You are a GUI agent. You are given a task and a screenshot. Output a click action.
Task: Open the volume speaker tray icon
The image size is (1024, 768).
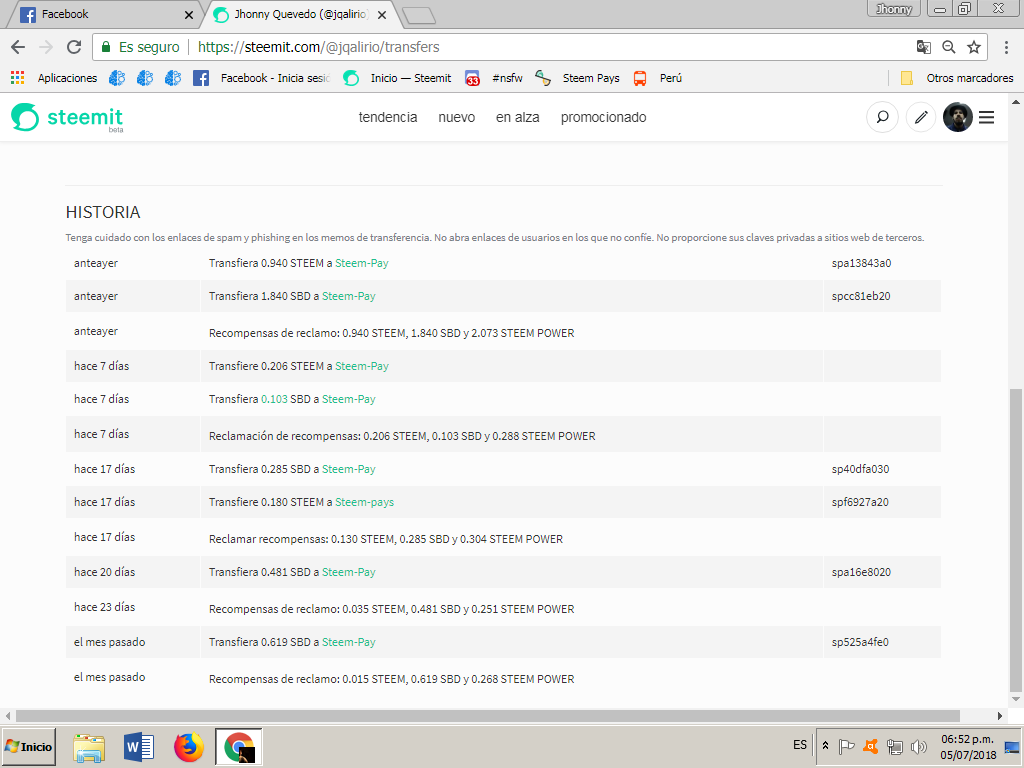pyautogui.click(x=919, y=746)
